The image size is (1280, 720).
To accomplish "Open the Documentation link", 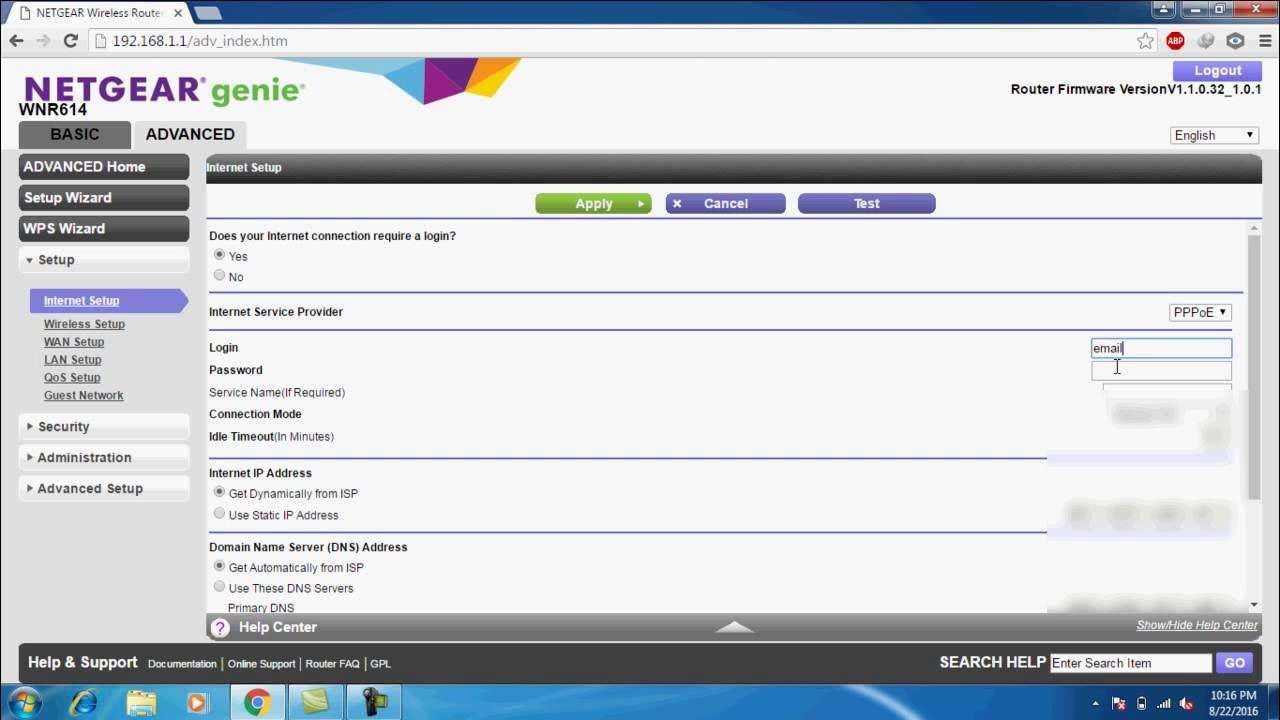I will tap(182, 664).
